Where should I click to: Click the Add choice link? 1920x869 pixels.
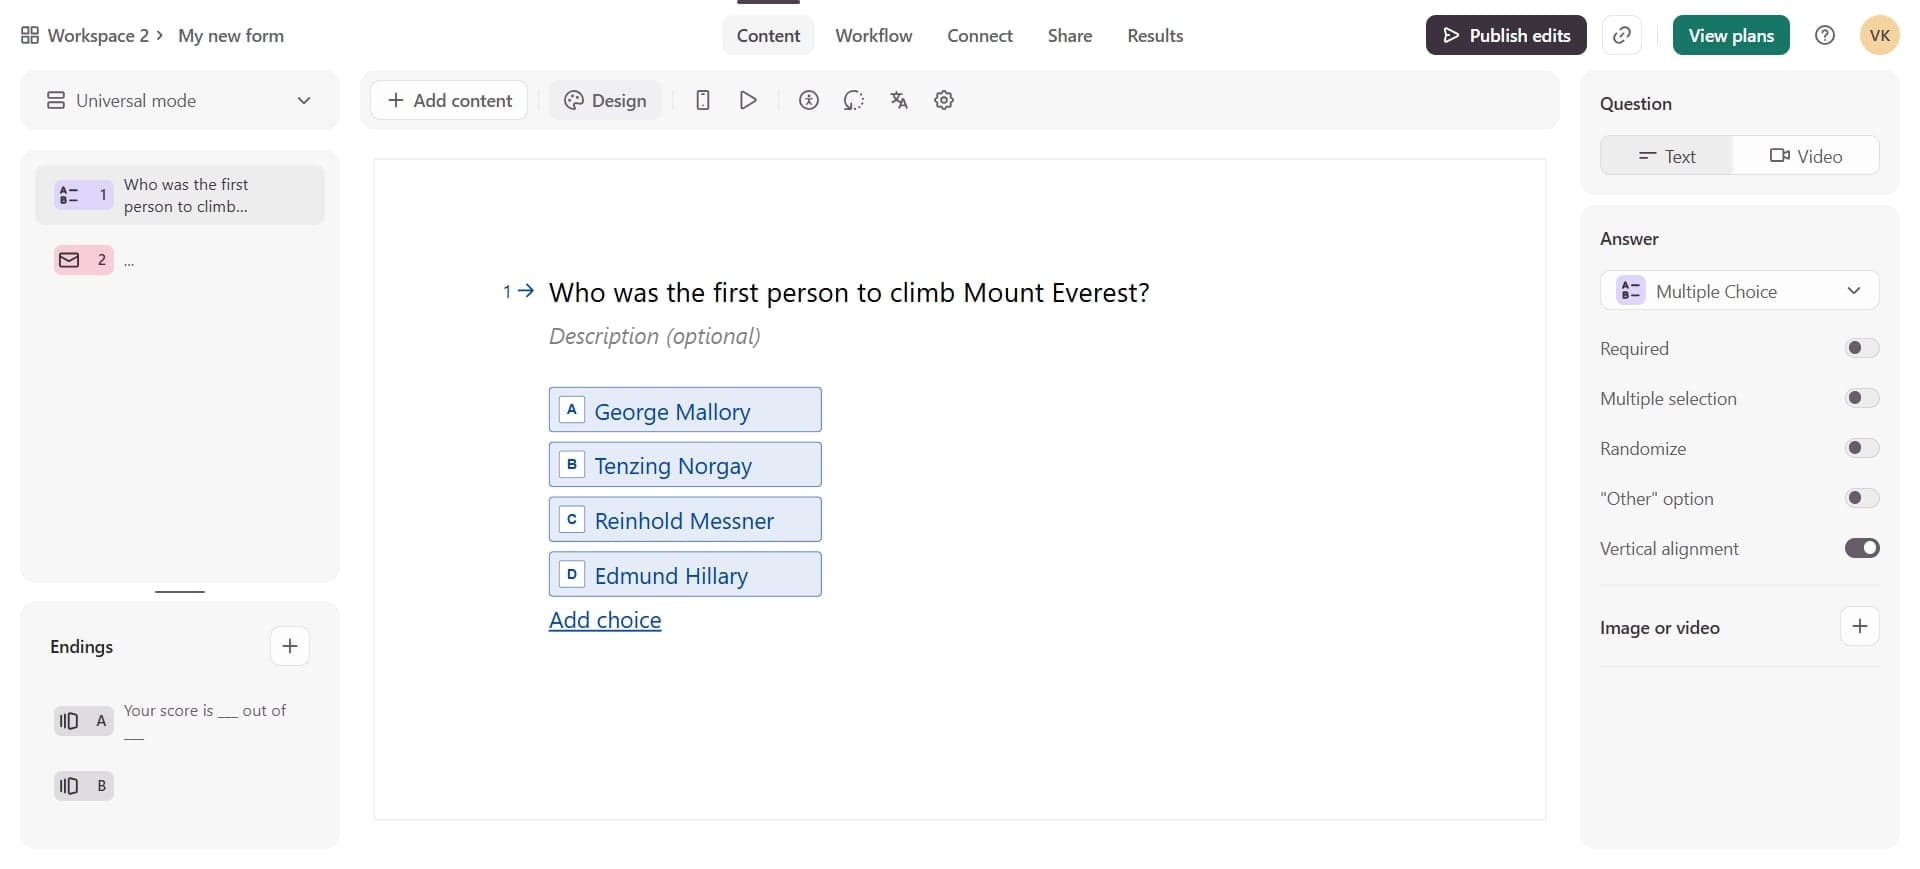(605, 620)
